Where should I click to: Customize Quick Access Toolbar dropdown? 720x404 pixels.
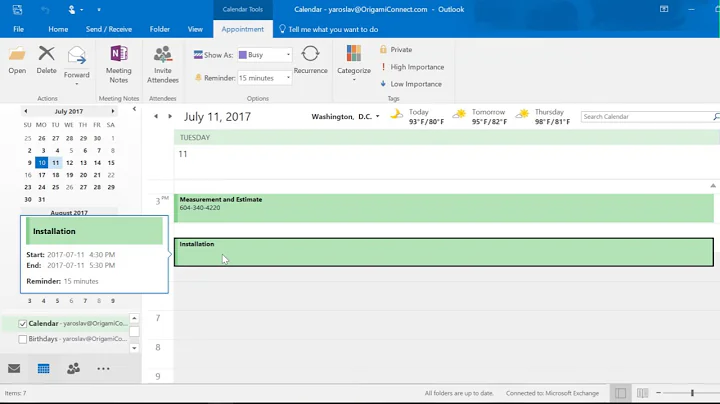pos(99,9)
